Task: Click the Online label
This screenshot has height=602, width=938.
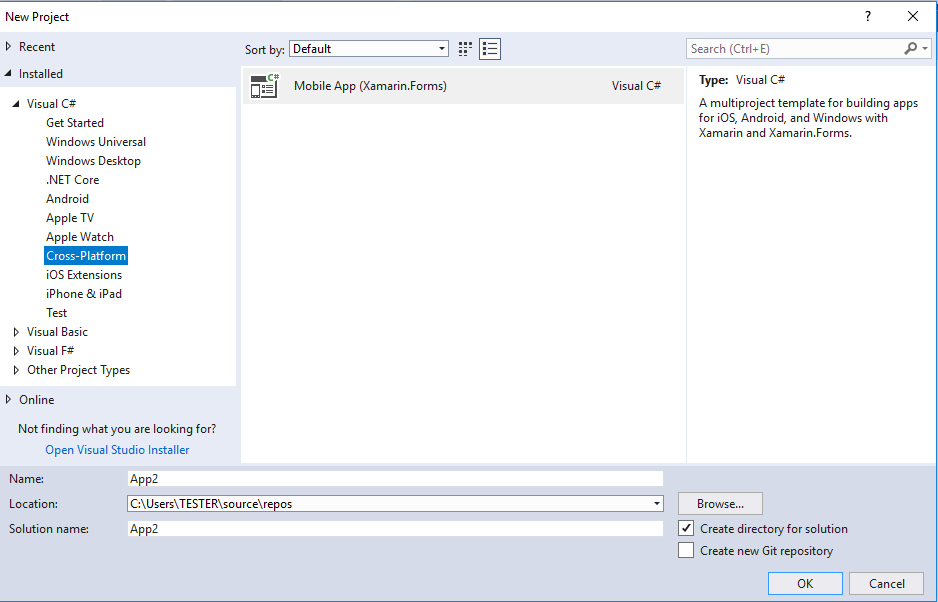Action: (x=36, y=400)
